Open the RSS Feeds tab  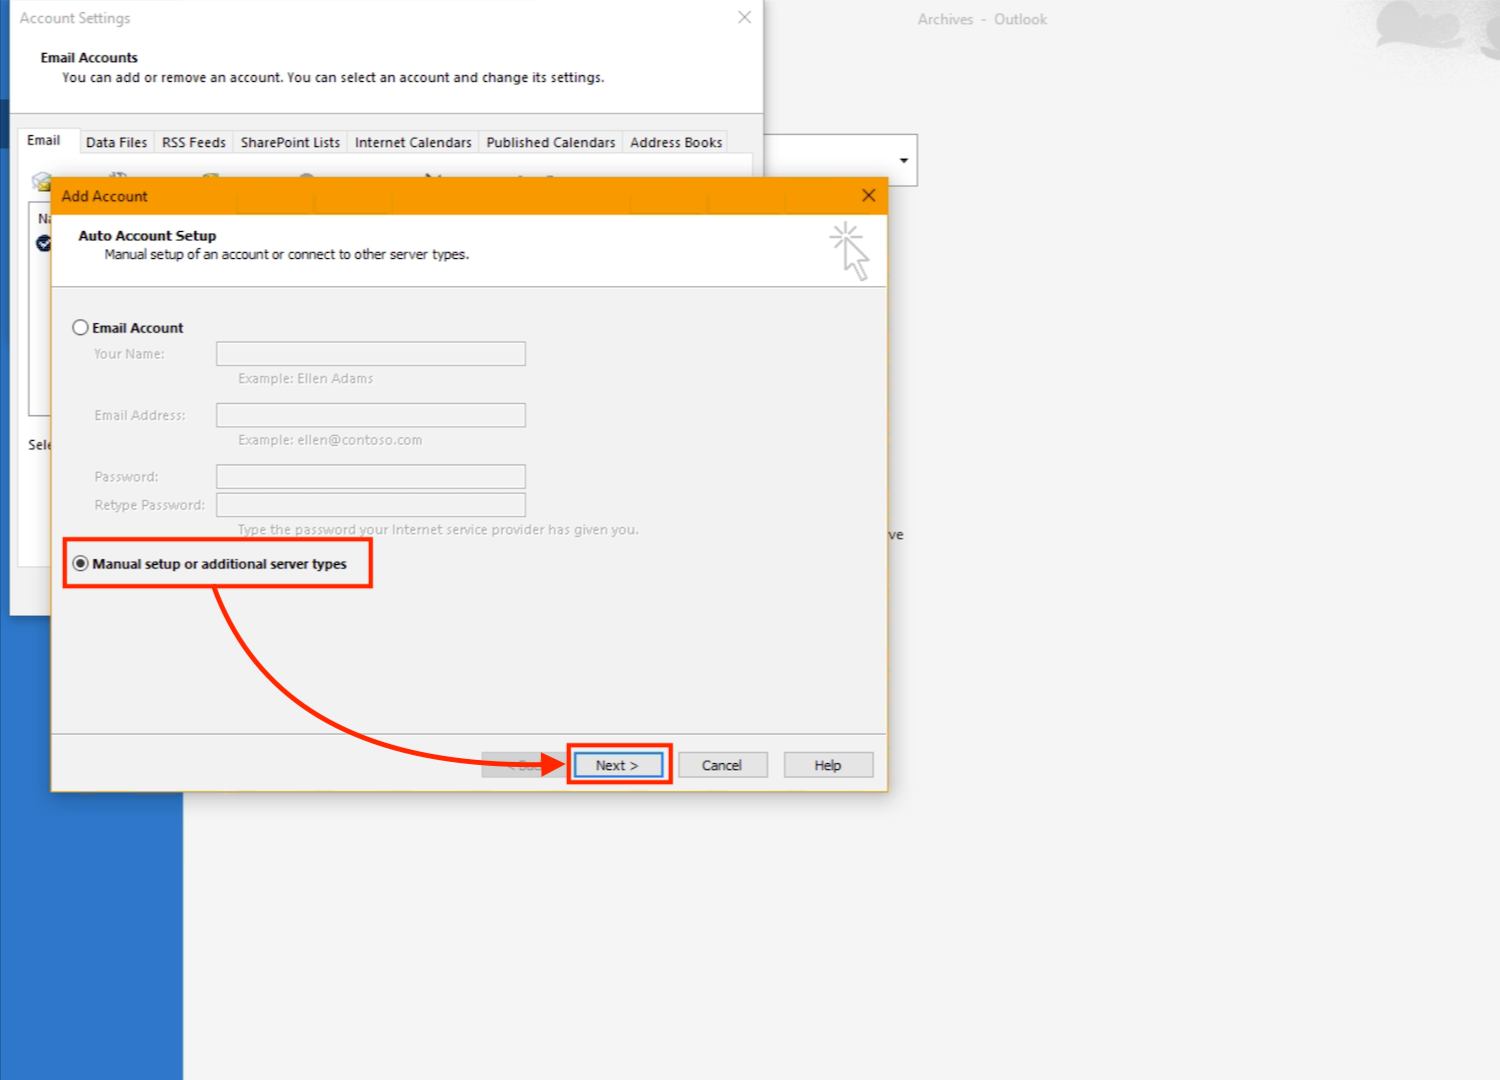pyautogui.click(x=193, y=143)
